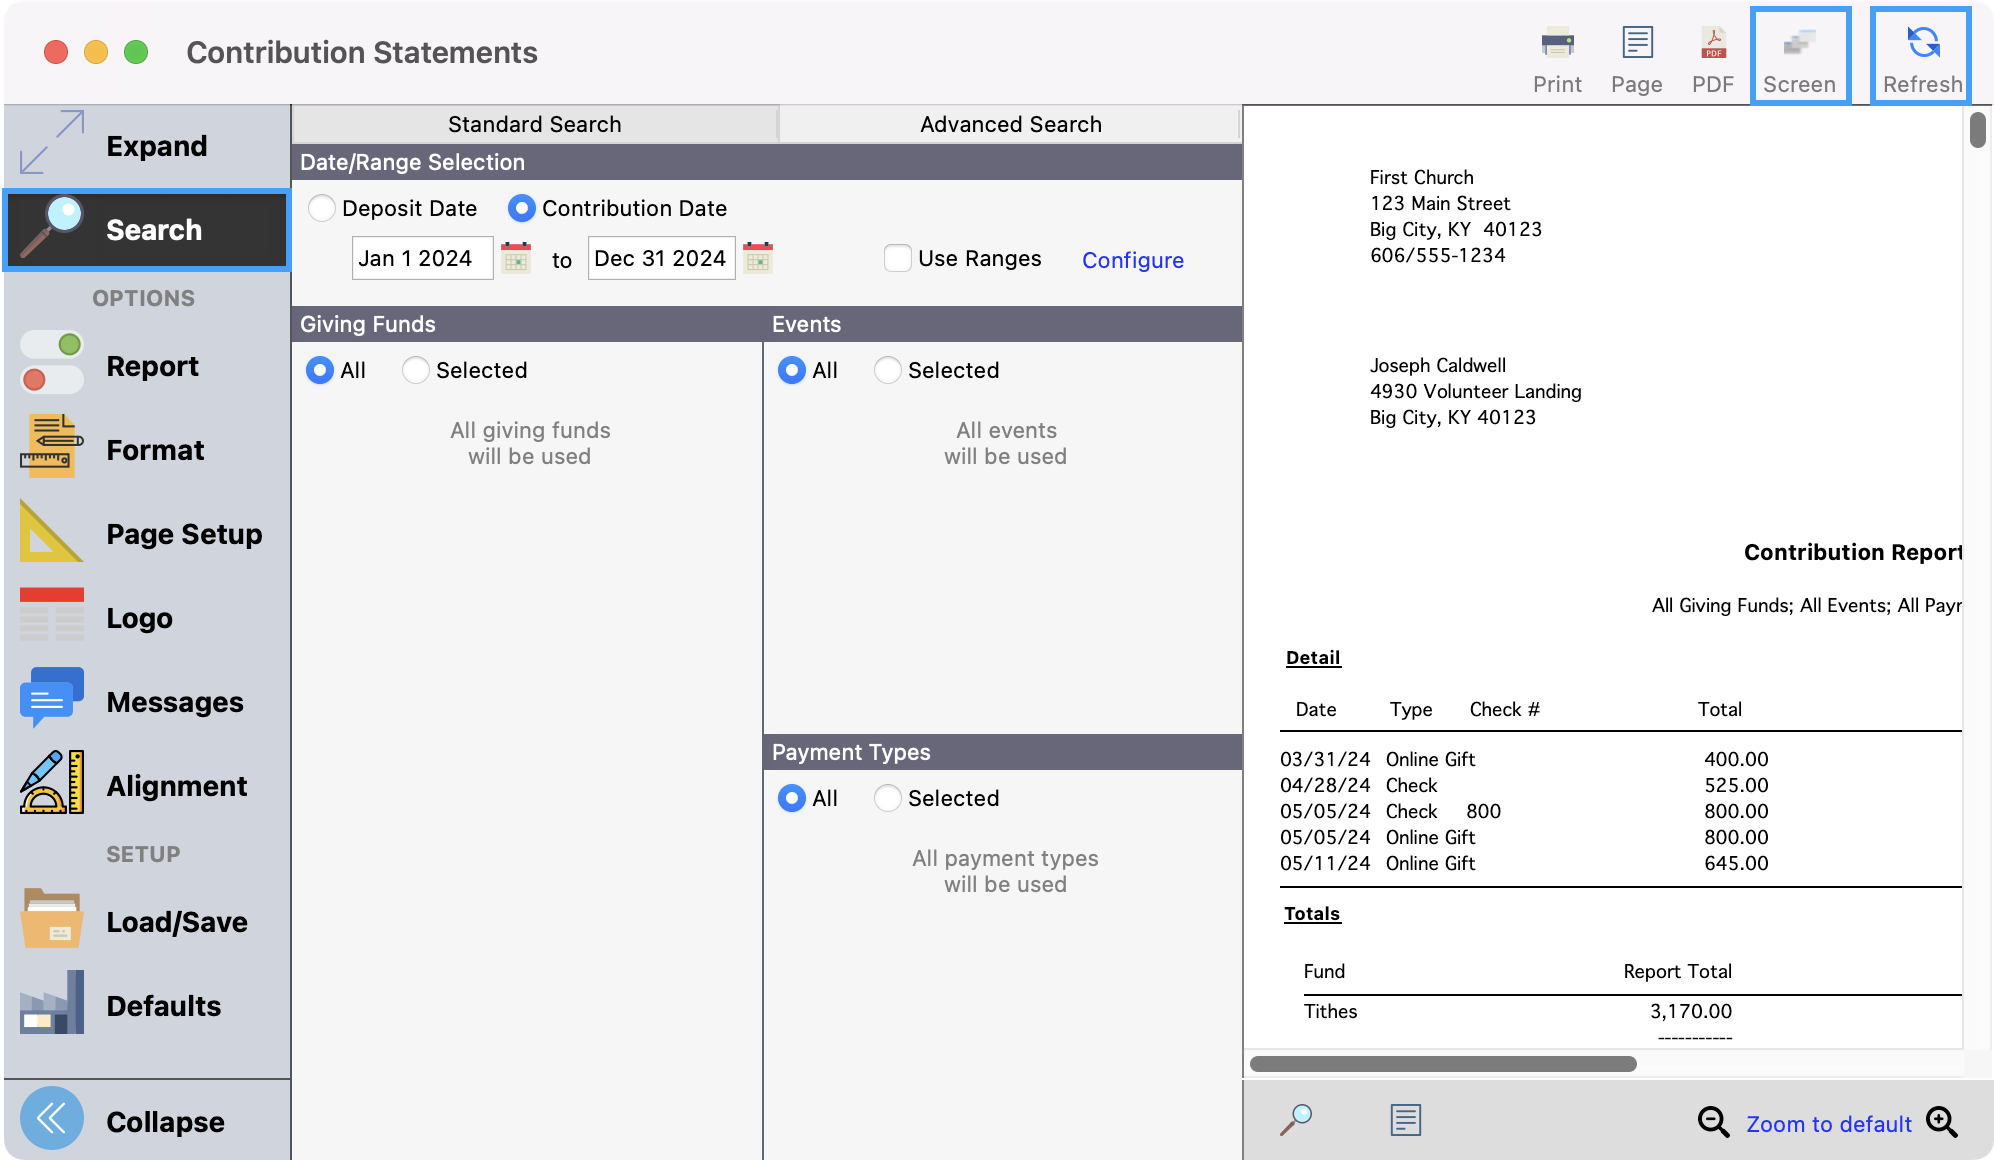Switch to the Advanced Search tab
This screenshot has width=1994, height=1160.
(1010, 124)
